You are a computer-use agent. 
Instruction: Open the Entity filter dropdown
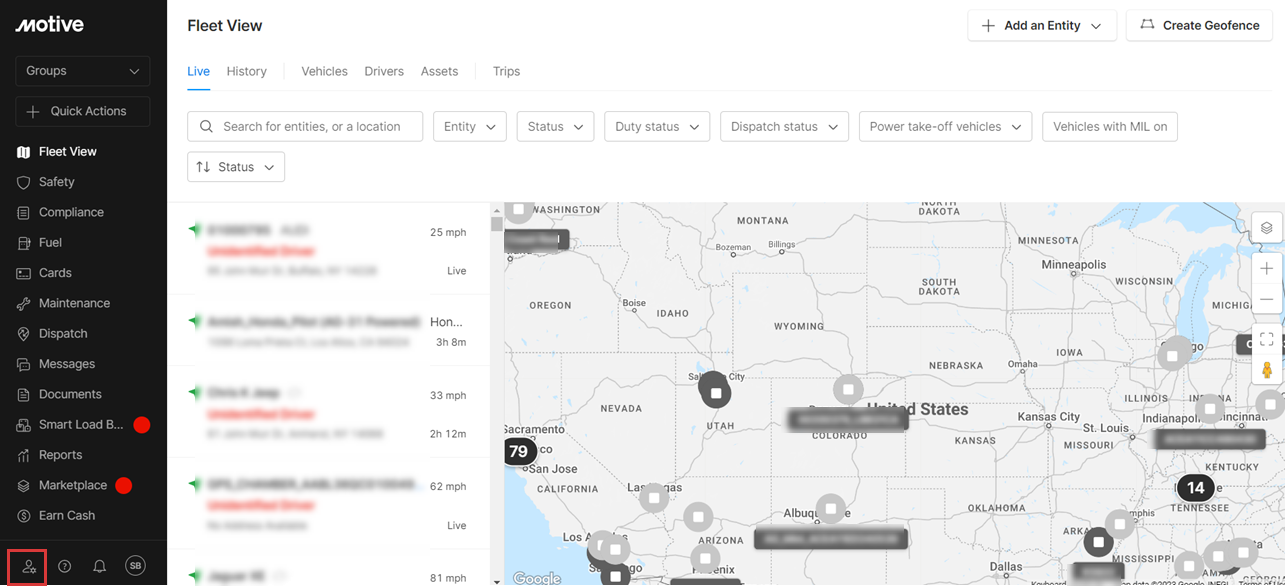pos(470,127)
